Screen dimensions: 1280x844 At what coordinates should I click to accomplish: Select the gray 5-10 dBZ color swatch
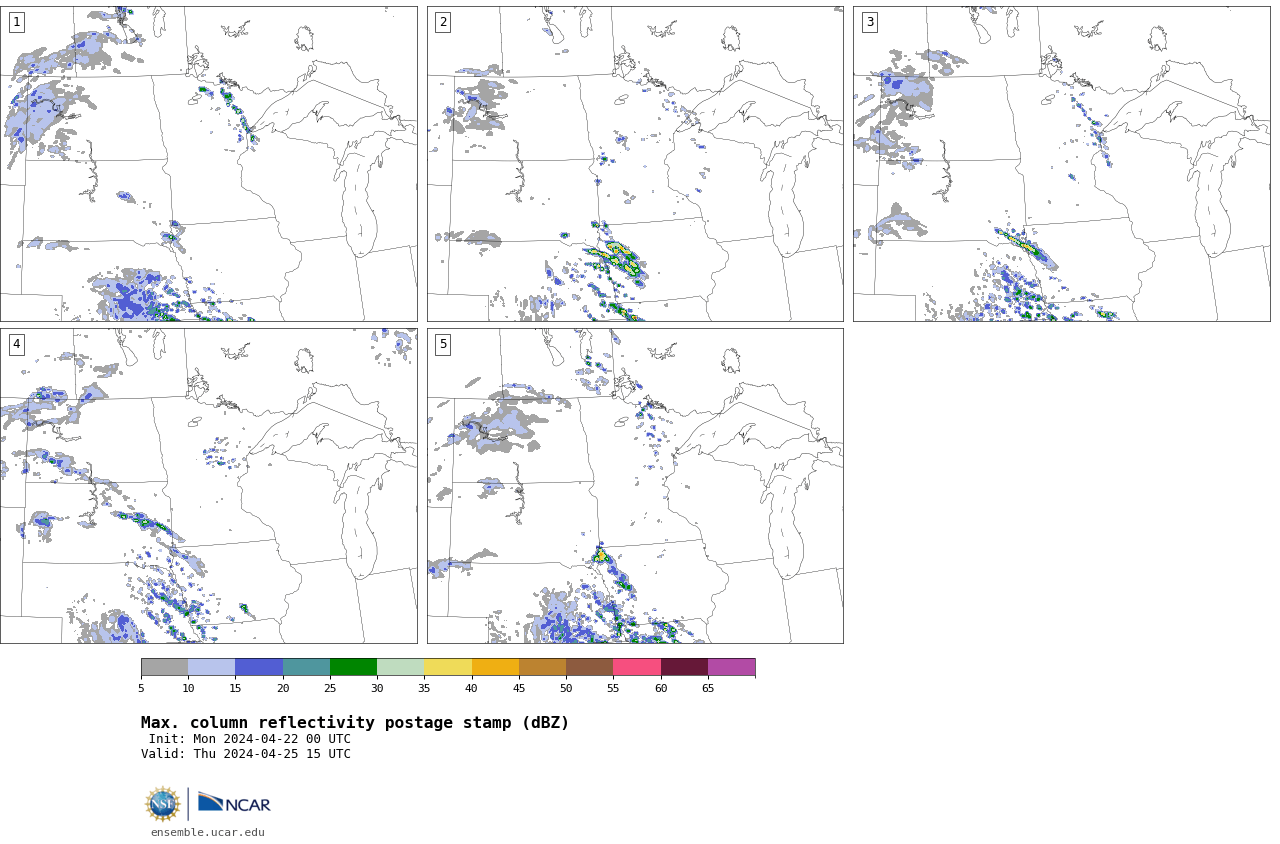[x=164, y=667]
